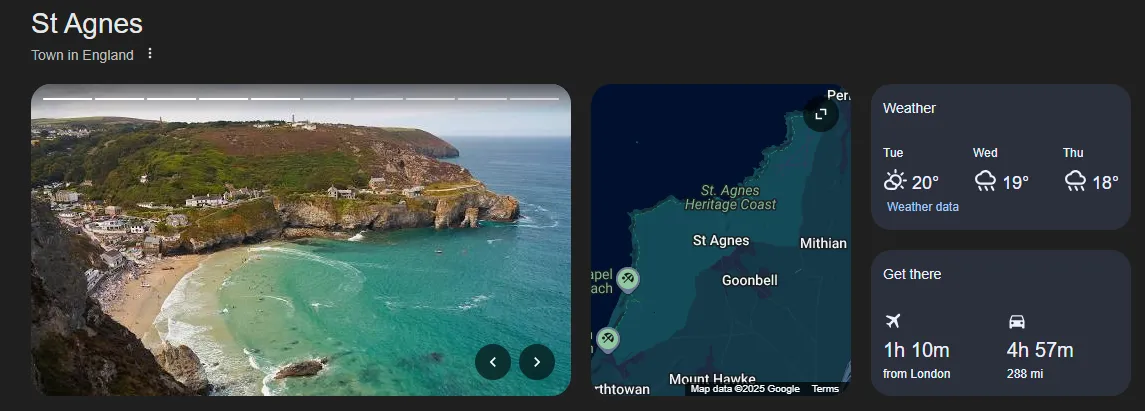Open the map Terms link
Screen dimensions: 1145x411
(x=825, y=389)
